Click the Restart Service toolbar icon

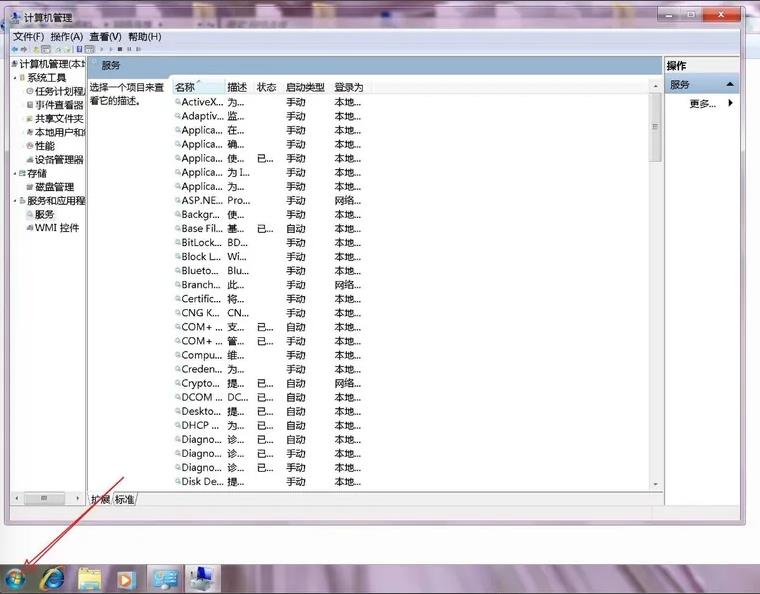click(138, 49)
